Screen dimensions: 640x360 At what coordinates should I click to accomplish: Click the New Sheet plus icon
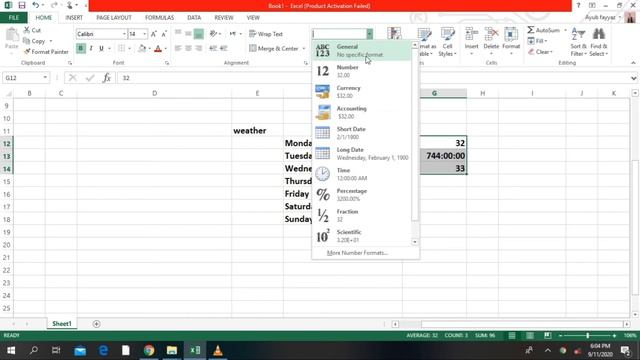click(96, 324)
